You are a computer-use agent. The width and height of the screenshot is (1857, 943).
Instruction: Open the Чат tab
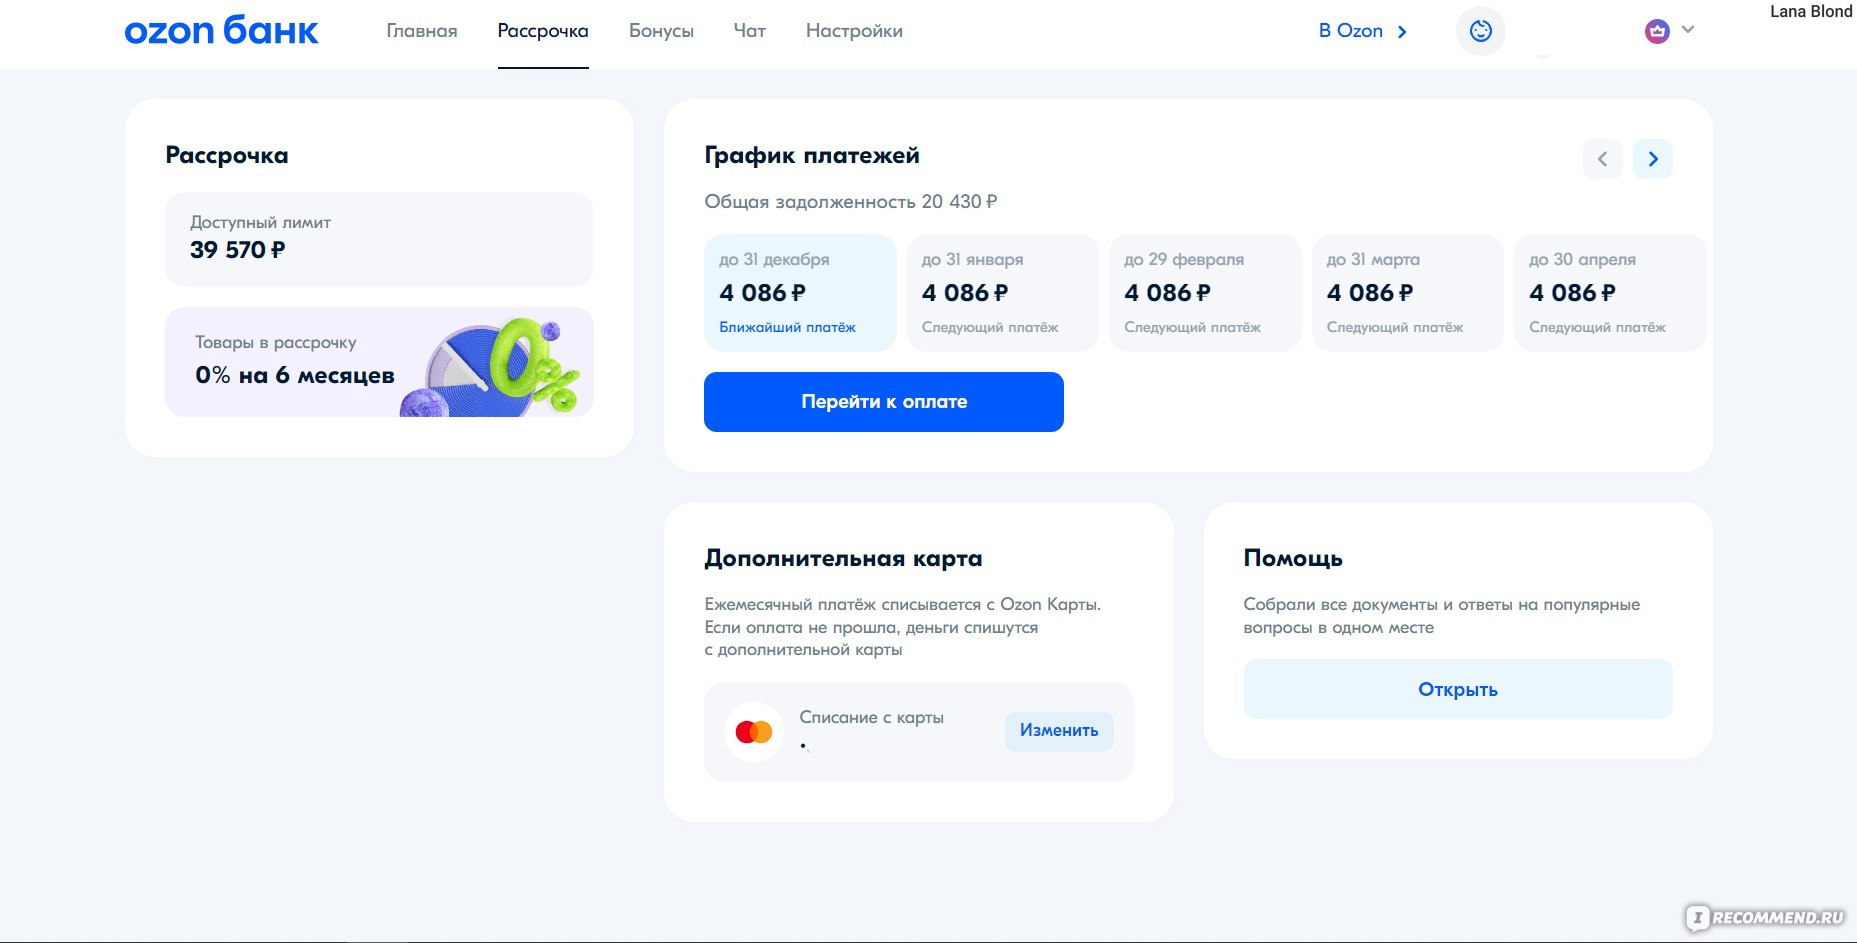(x=750, y=31)
